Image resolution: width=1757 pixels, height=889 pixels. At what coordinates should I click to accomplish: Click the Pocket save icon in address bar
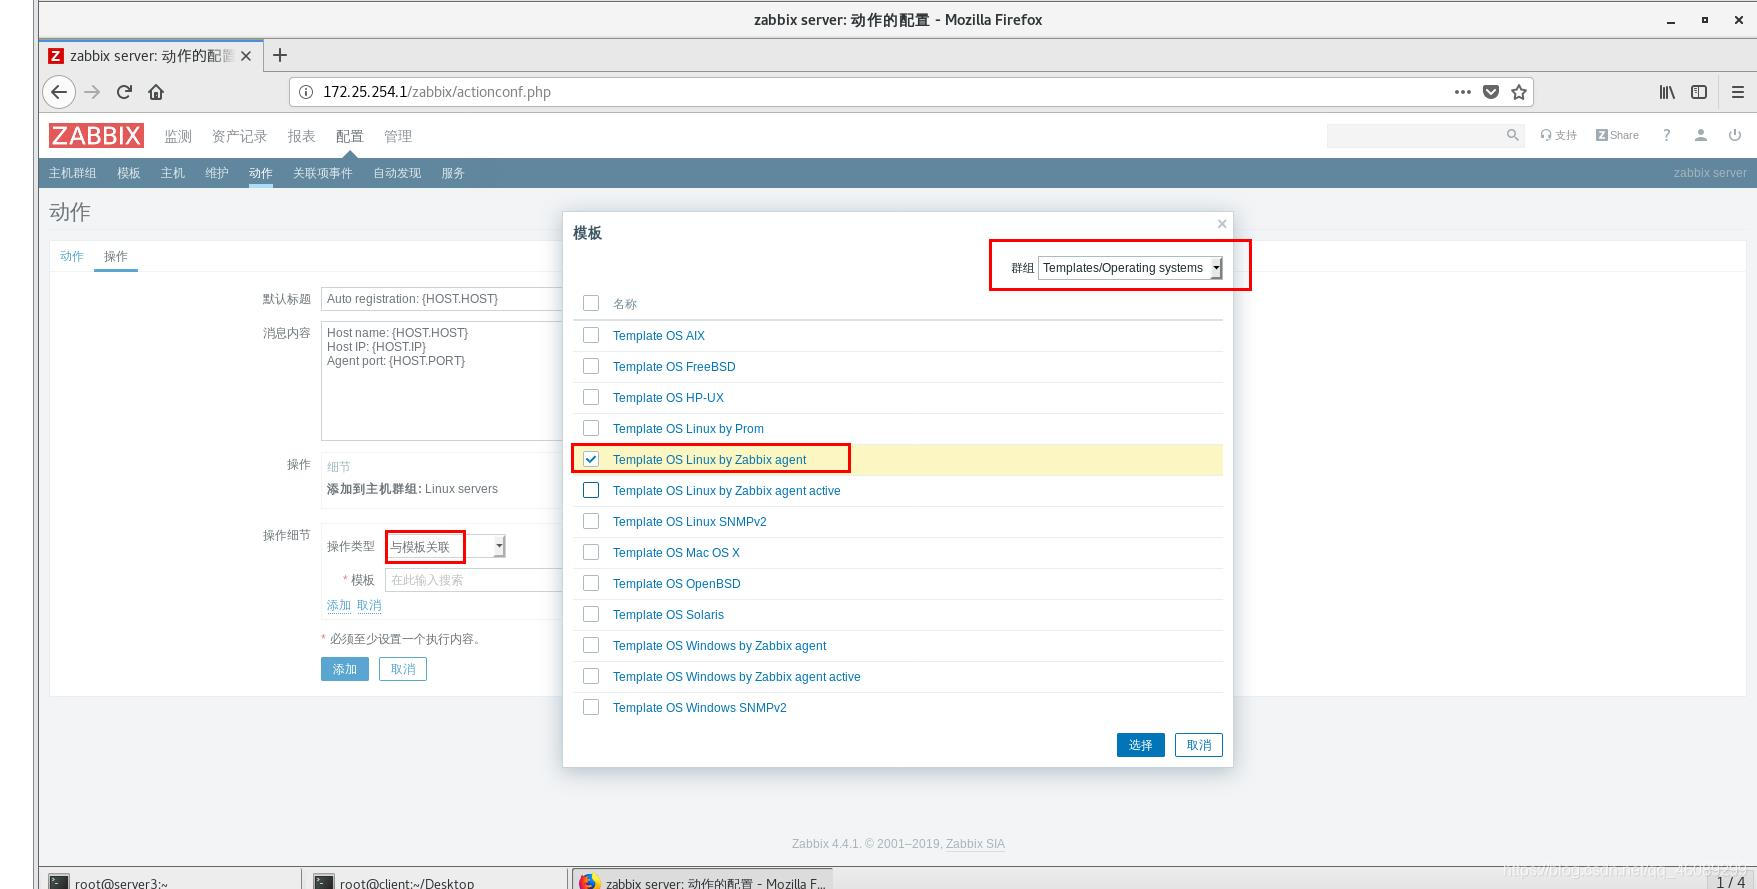pos(1490,92)
